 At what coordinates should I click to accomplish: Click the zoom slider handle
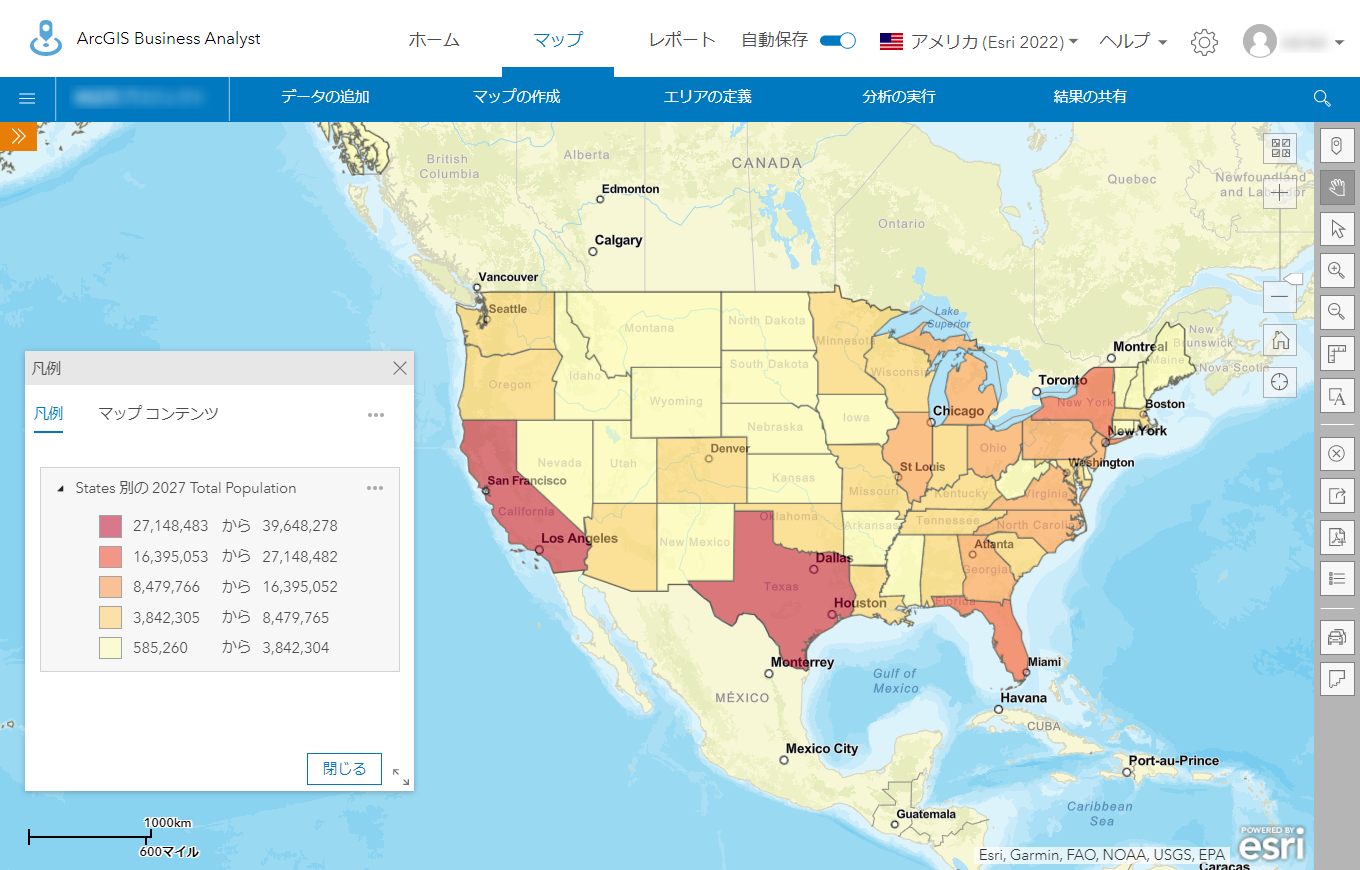1292,277
